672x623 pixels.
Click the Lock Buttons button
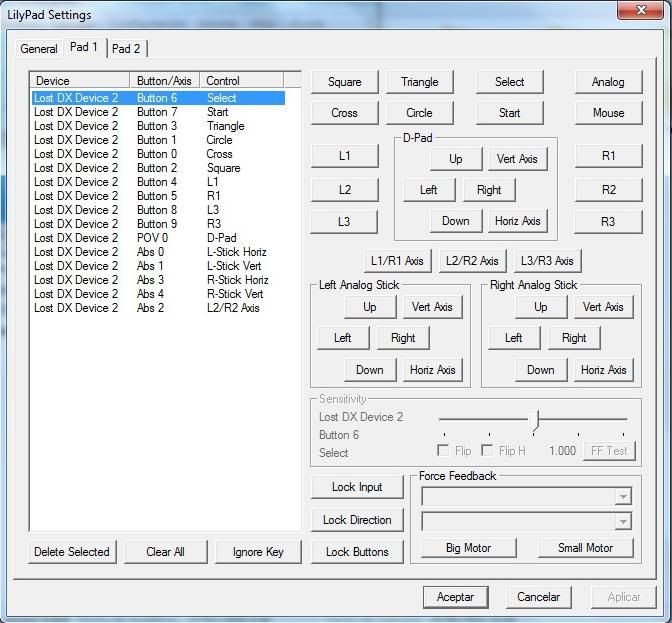pyautogui.click(x=357, y=552)
